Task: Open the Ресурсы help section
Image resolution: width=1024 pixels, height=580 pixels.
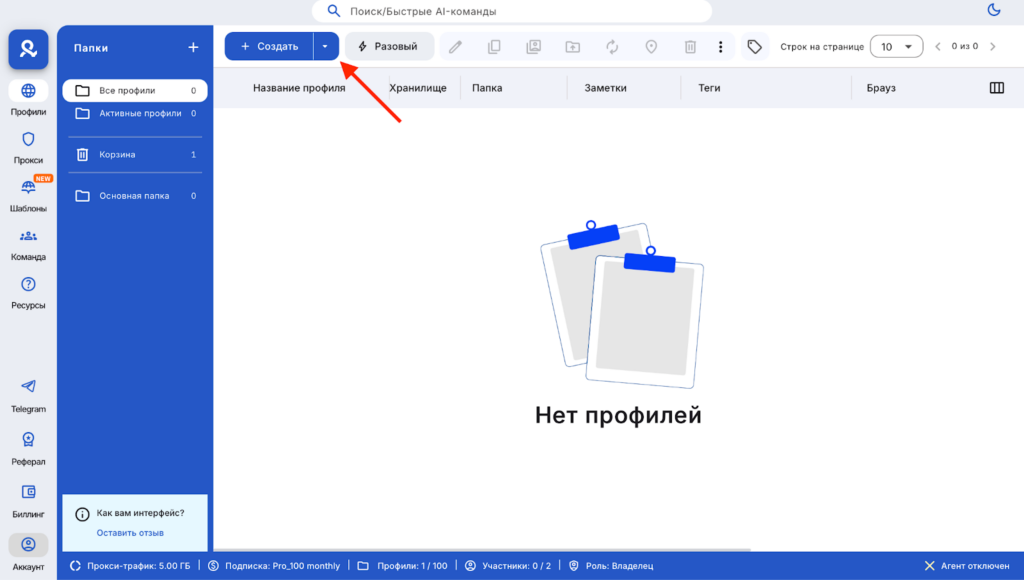Action: (x=28, y=293)
